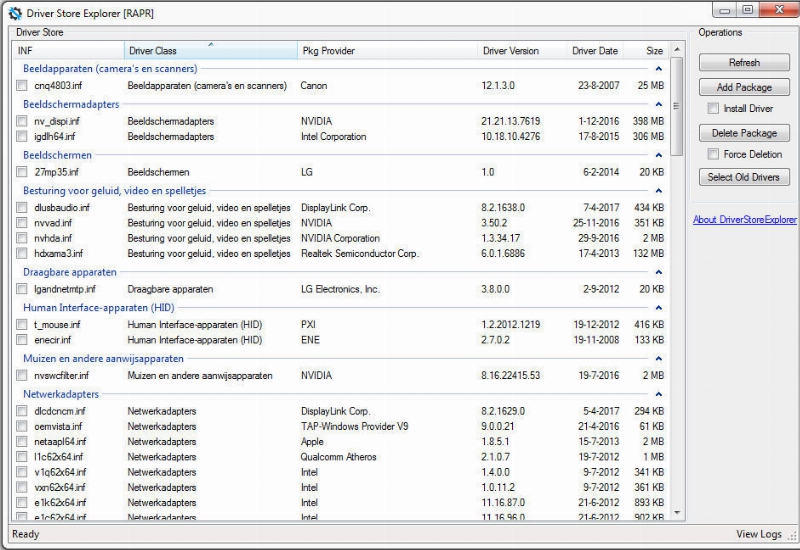
Task: Click the Delete Package button
Action: tap(744, 133)
